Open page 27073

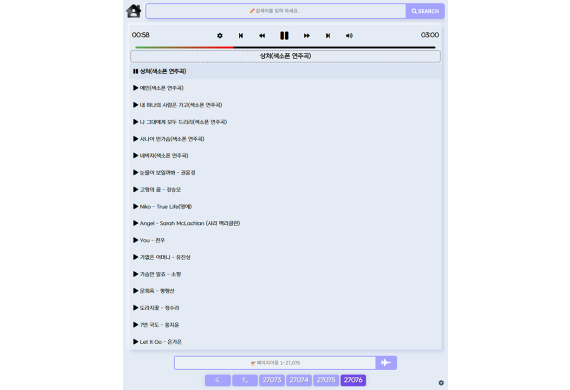(x=272, y=380)
